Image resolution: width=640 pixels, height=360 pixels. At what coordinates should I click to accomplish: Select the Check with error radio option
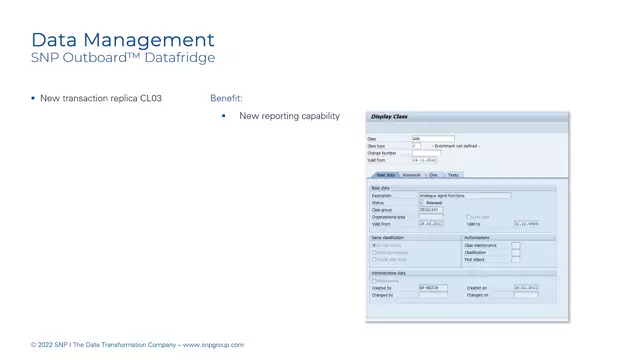coord(374,260)
